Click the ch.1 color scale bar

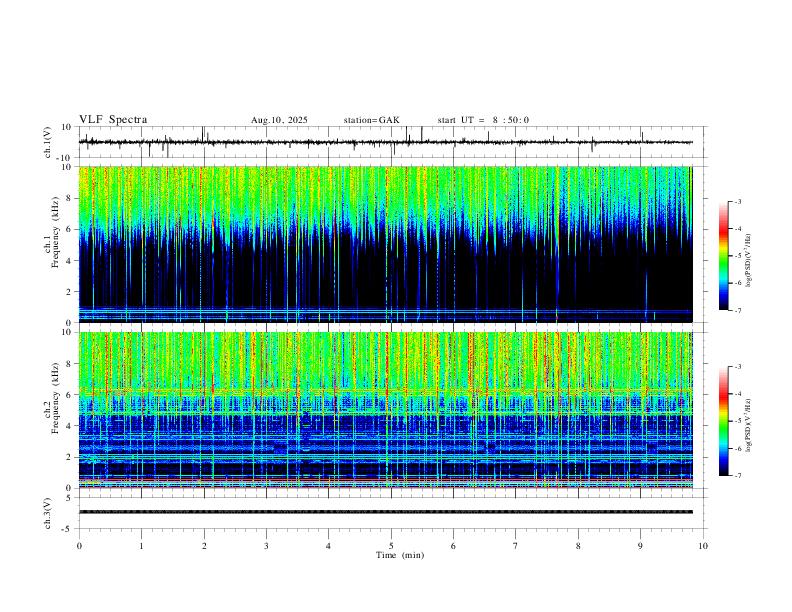pos(723,256)
